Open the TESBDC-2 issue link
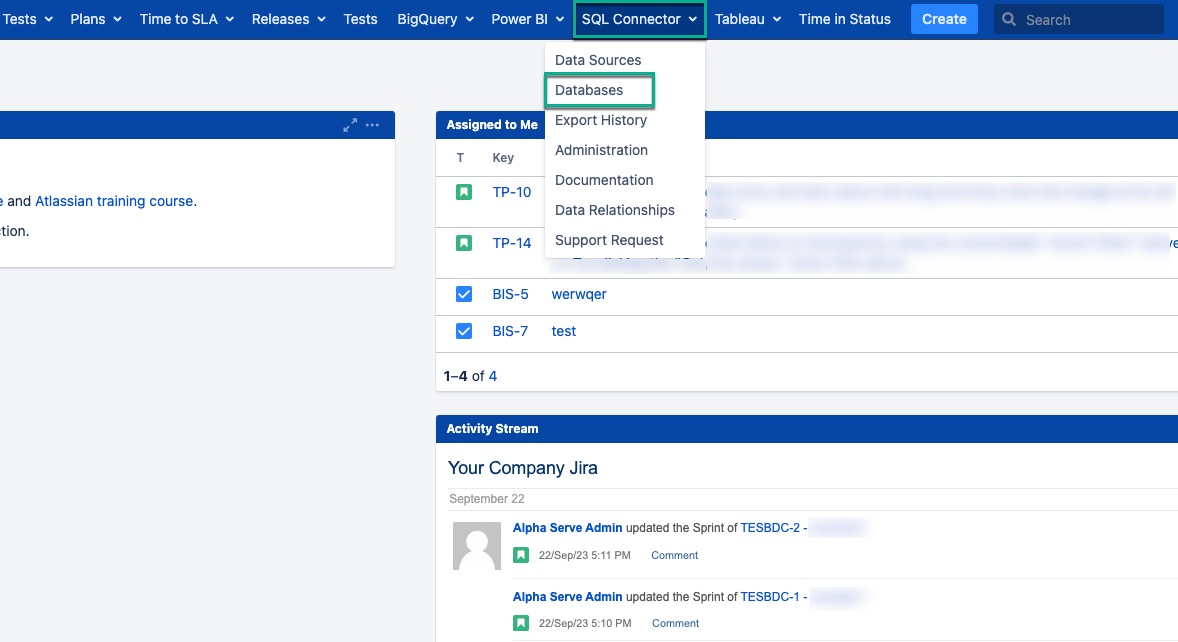The height and width of the screenshot is (642, 1178). pos(770,527)
